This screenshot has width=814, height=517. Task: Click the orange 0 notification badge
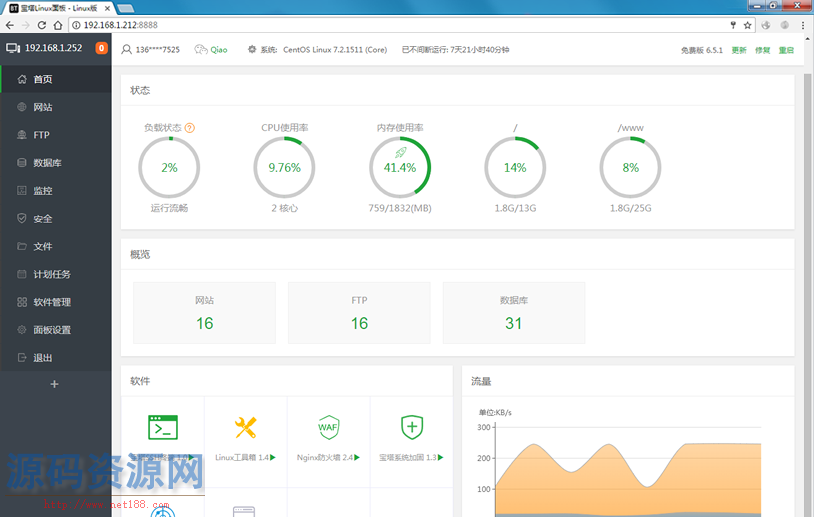(x=101, y=48)
